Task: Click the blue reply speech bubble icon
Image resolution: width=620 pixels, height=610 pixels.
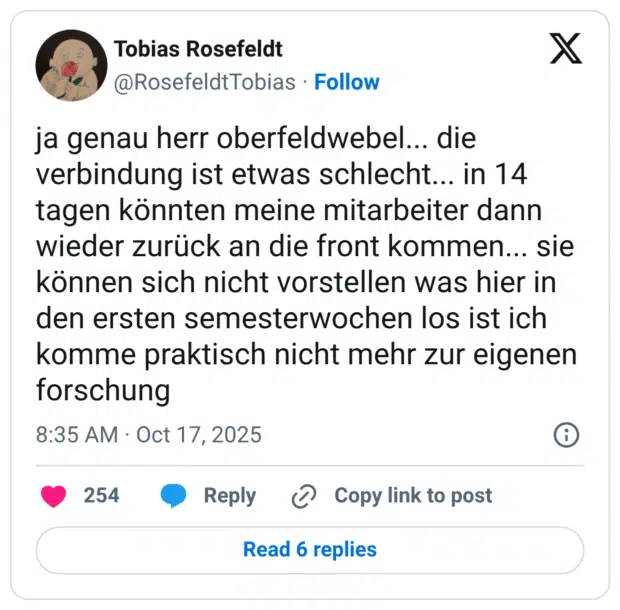Action: (175, 495)
